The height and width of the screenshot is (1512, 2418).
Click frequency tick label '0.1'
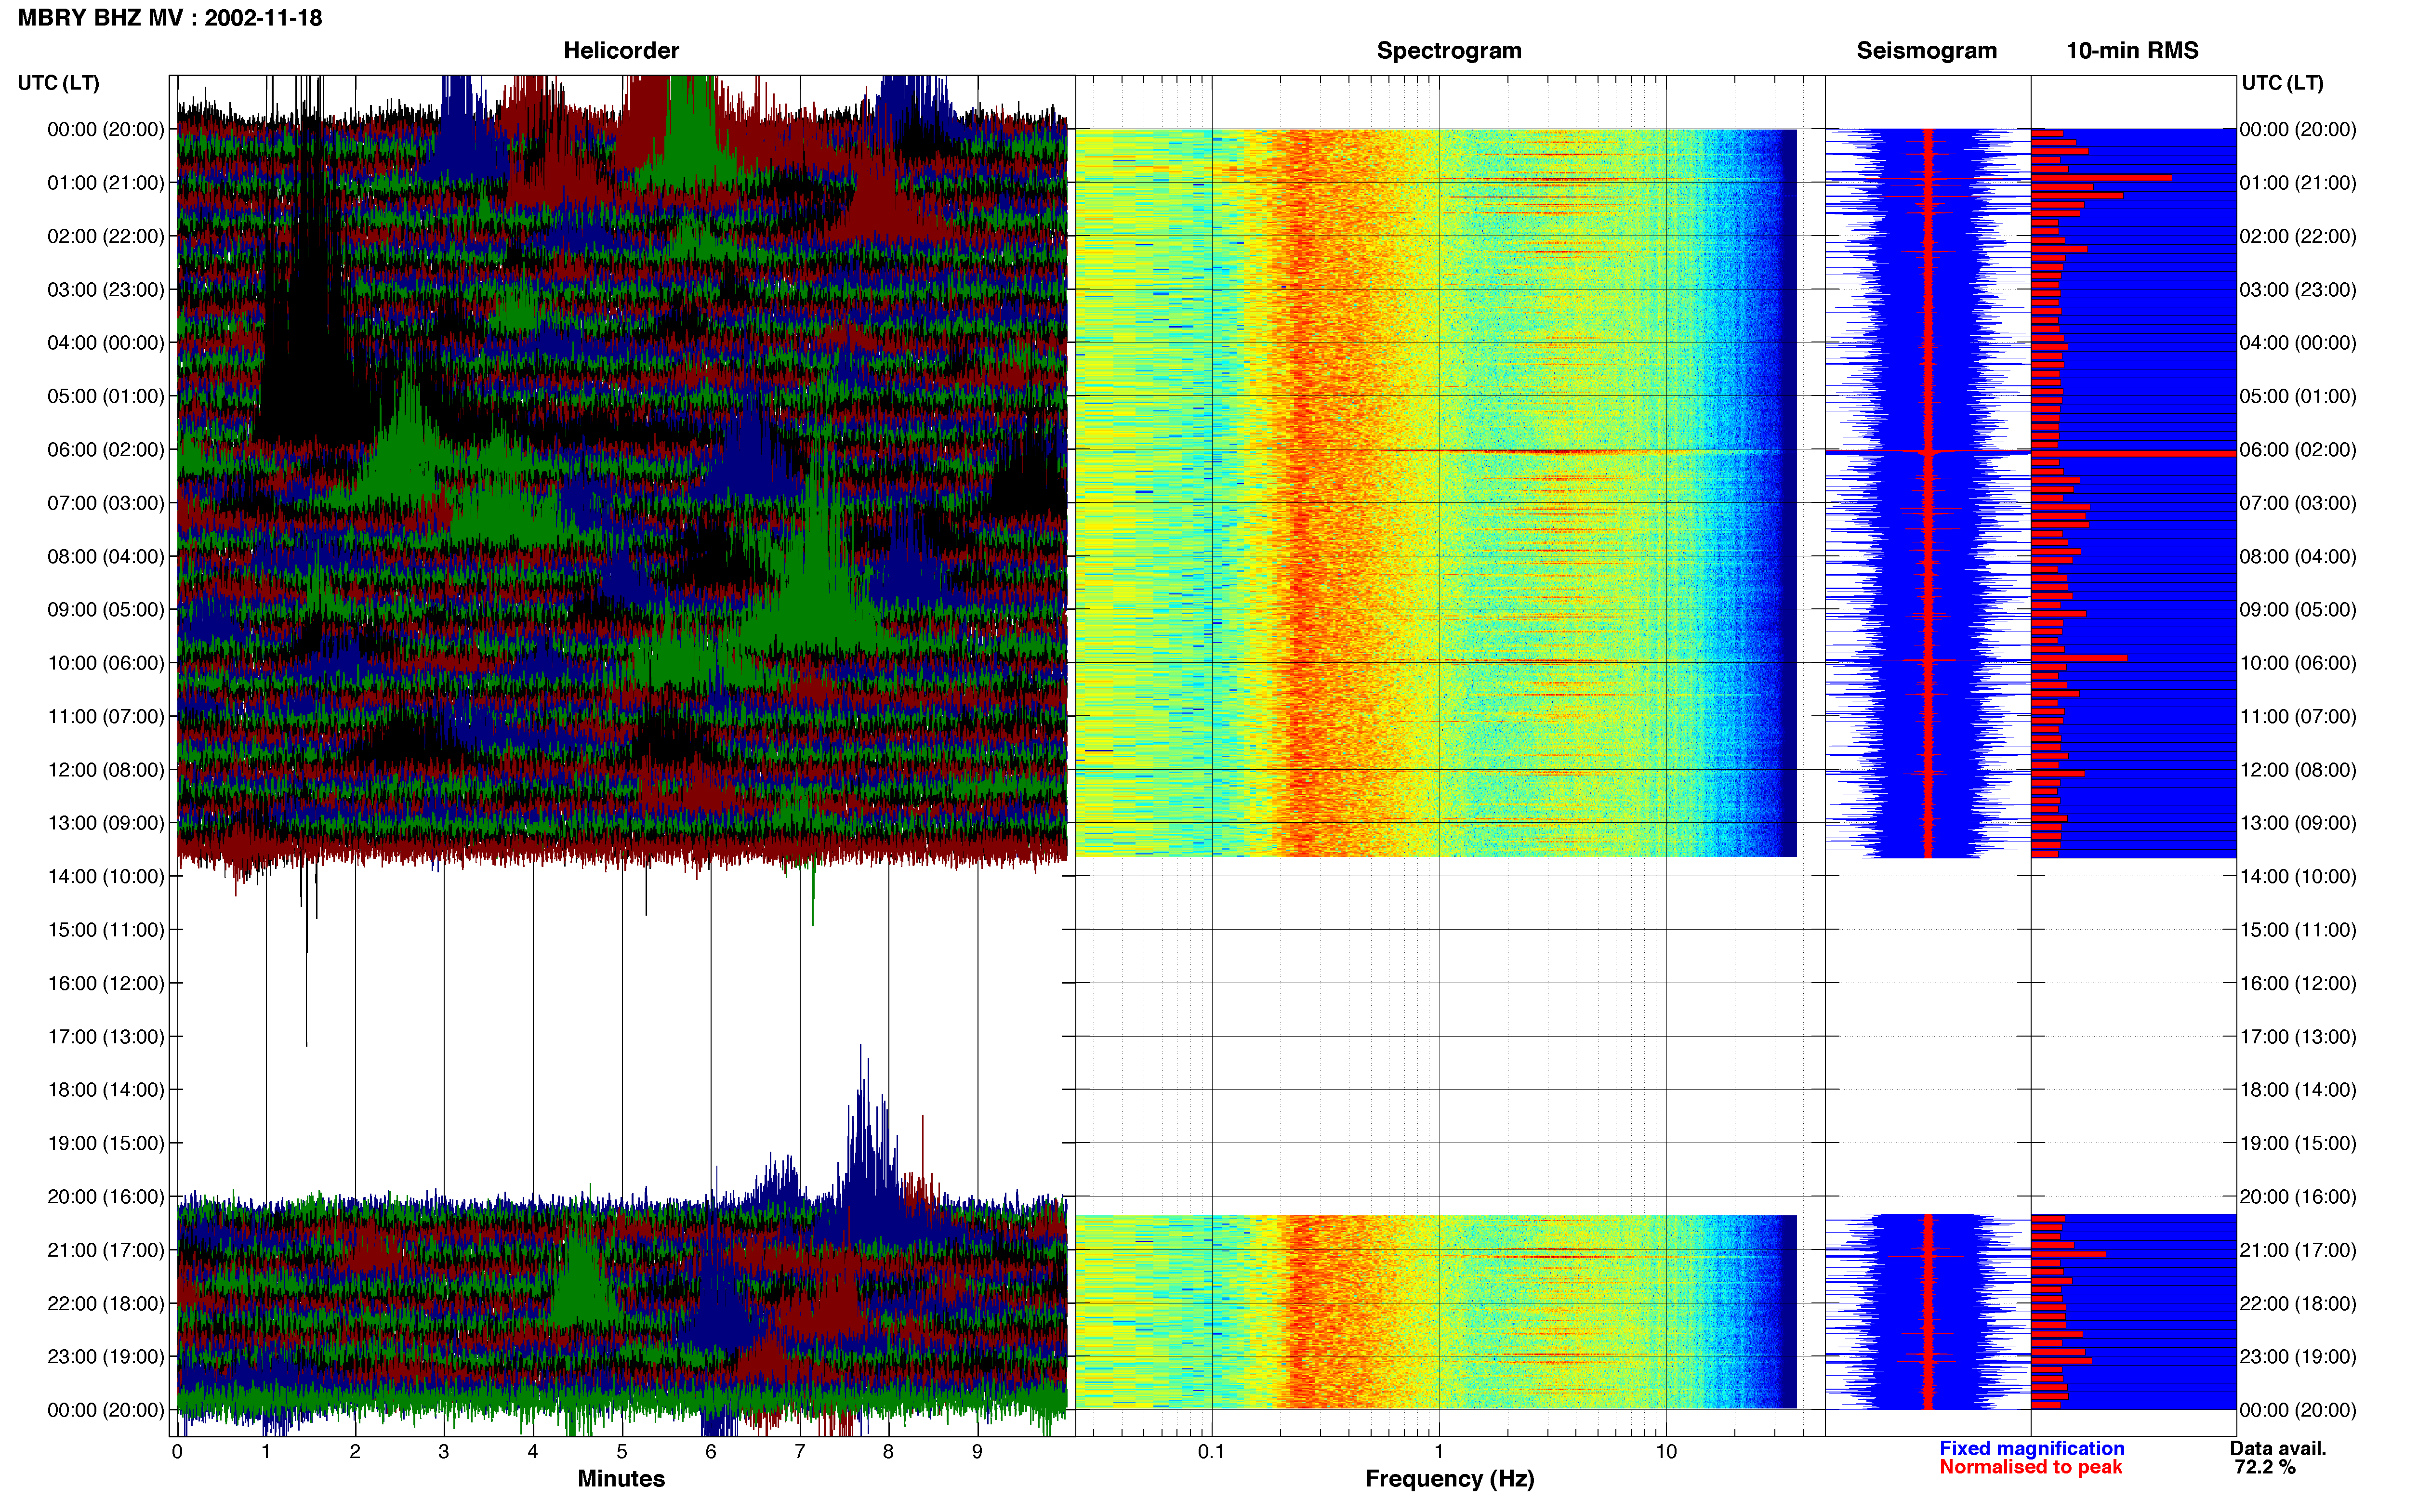[1211, 1452]
